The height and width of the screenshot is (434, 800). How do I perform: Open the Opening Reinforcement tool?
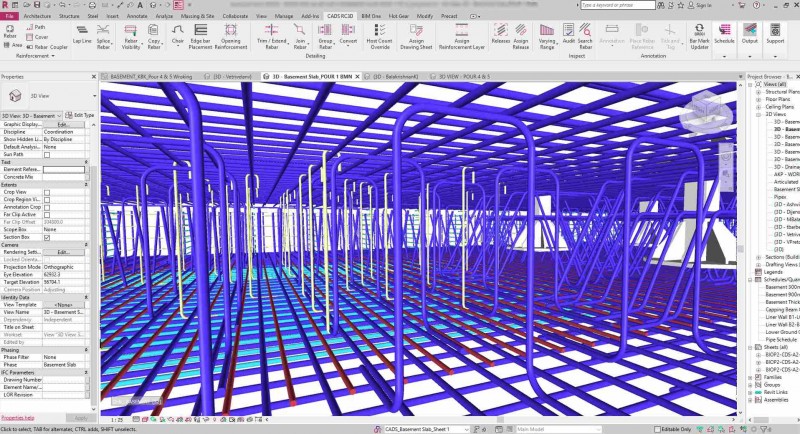(231, 36)
